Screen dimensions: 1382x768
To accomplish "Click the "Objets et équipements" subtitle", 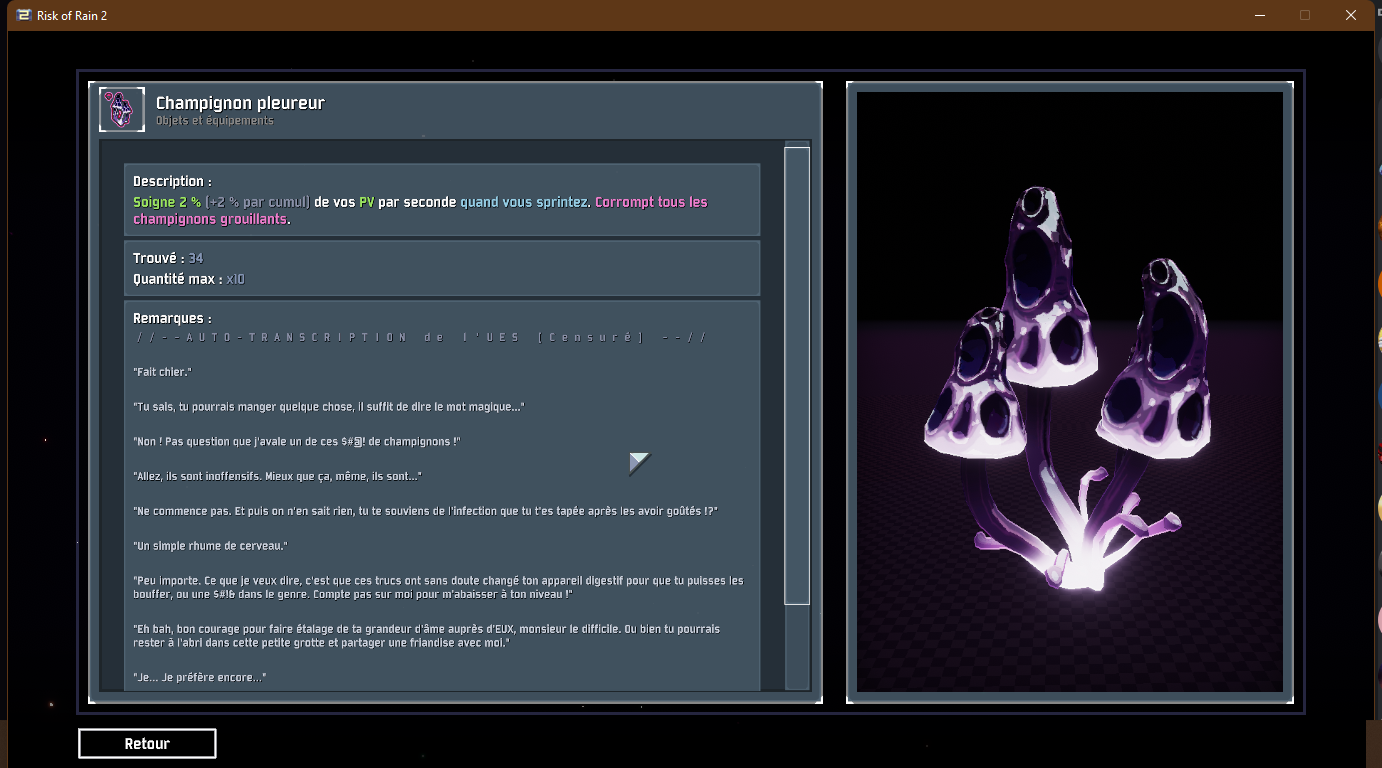I will point(214,121).
